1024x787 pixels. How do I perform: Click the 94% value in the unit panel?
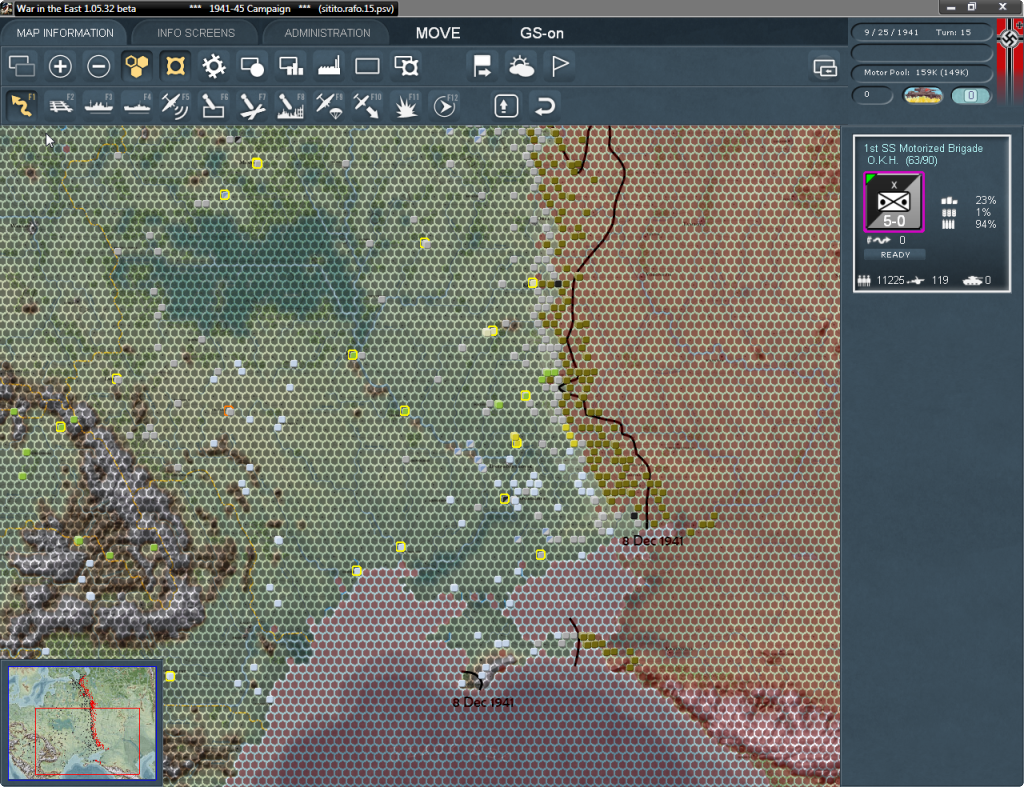(985, 224)
